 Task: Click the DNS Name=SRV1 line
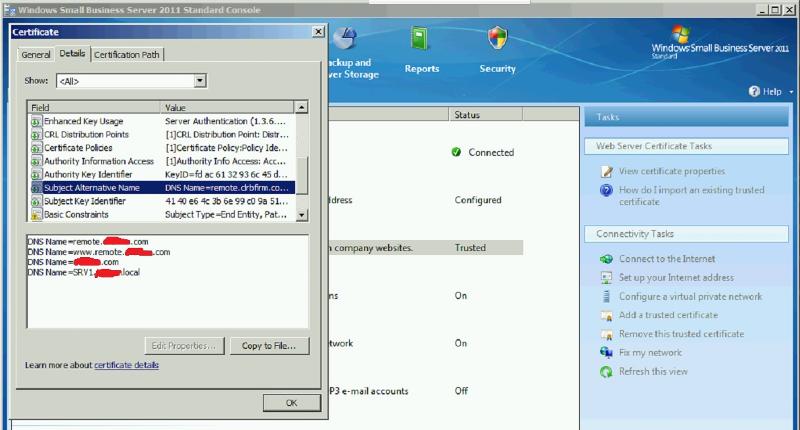[84, 272]
